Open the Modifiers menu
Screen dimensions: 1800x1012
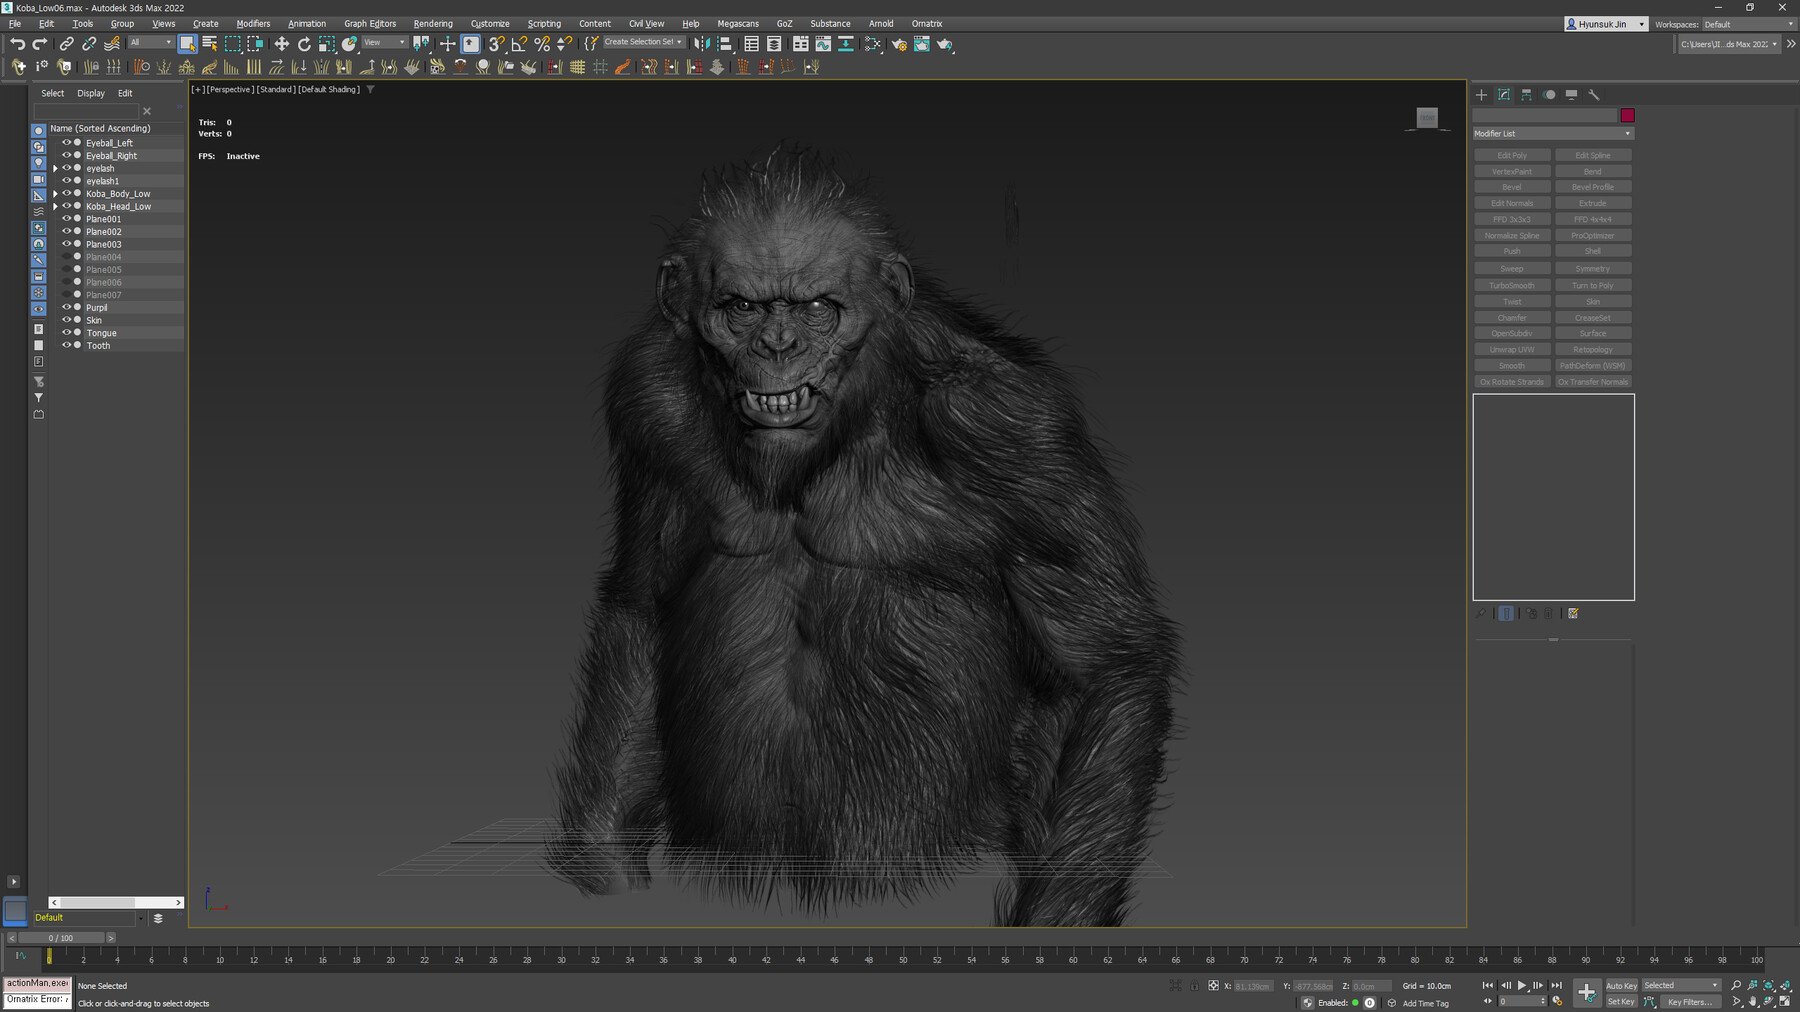253,24
